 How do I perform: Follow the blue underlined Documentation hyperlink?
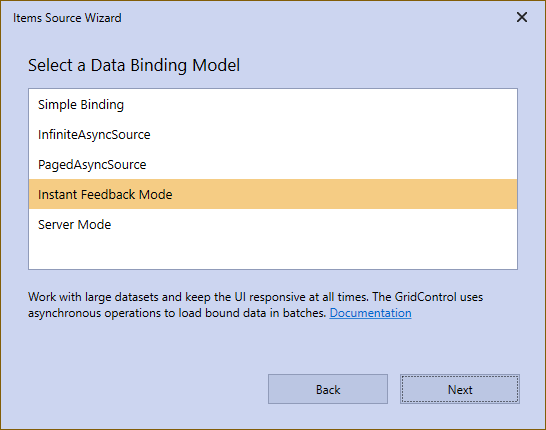point(370,313)
